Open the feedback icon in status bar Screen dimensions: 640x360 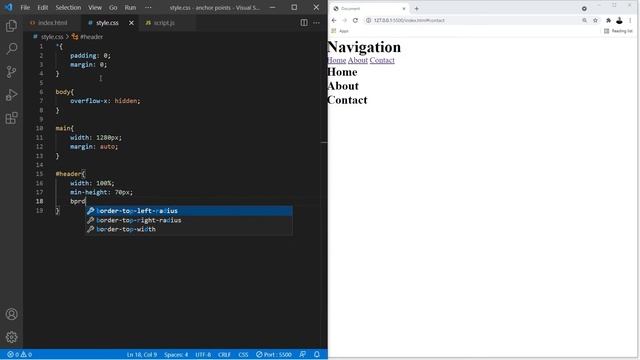click(x=302, y=354)
